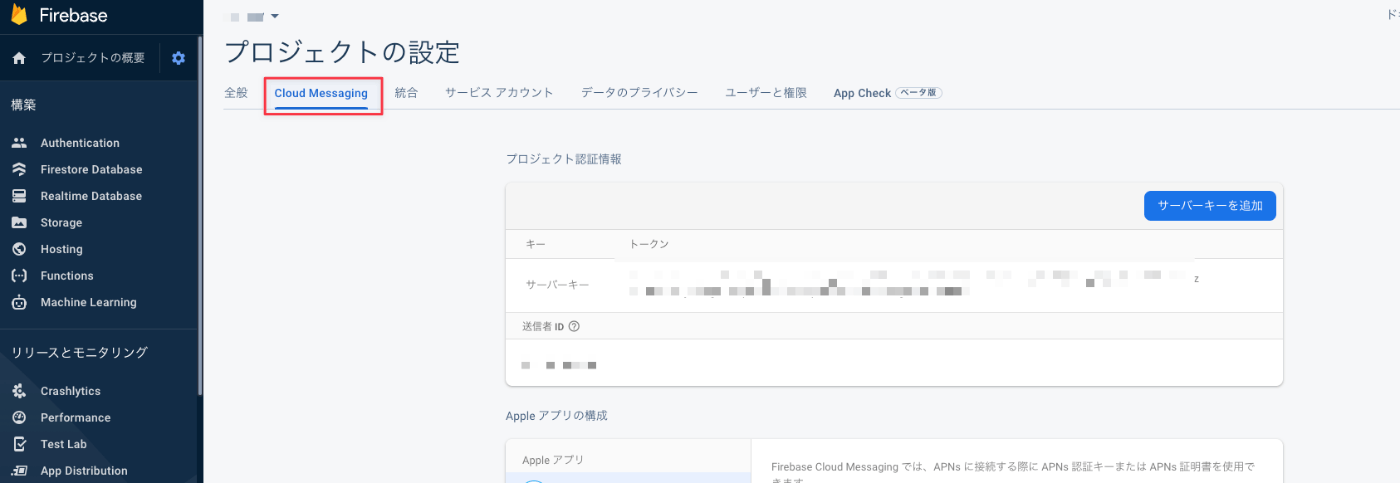Click the Firestore Database icon
Screen dimensions: 1400x483
pos(19,170)
